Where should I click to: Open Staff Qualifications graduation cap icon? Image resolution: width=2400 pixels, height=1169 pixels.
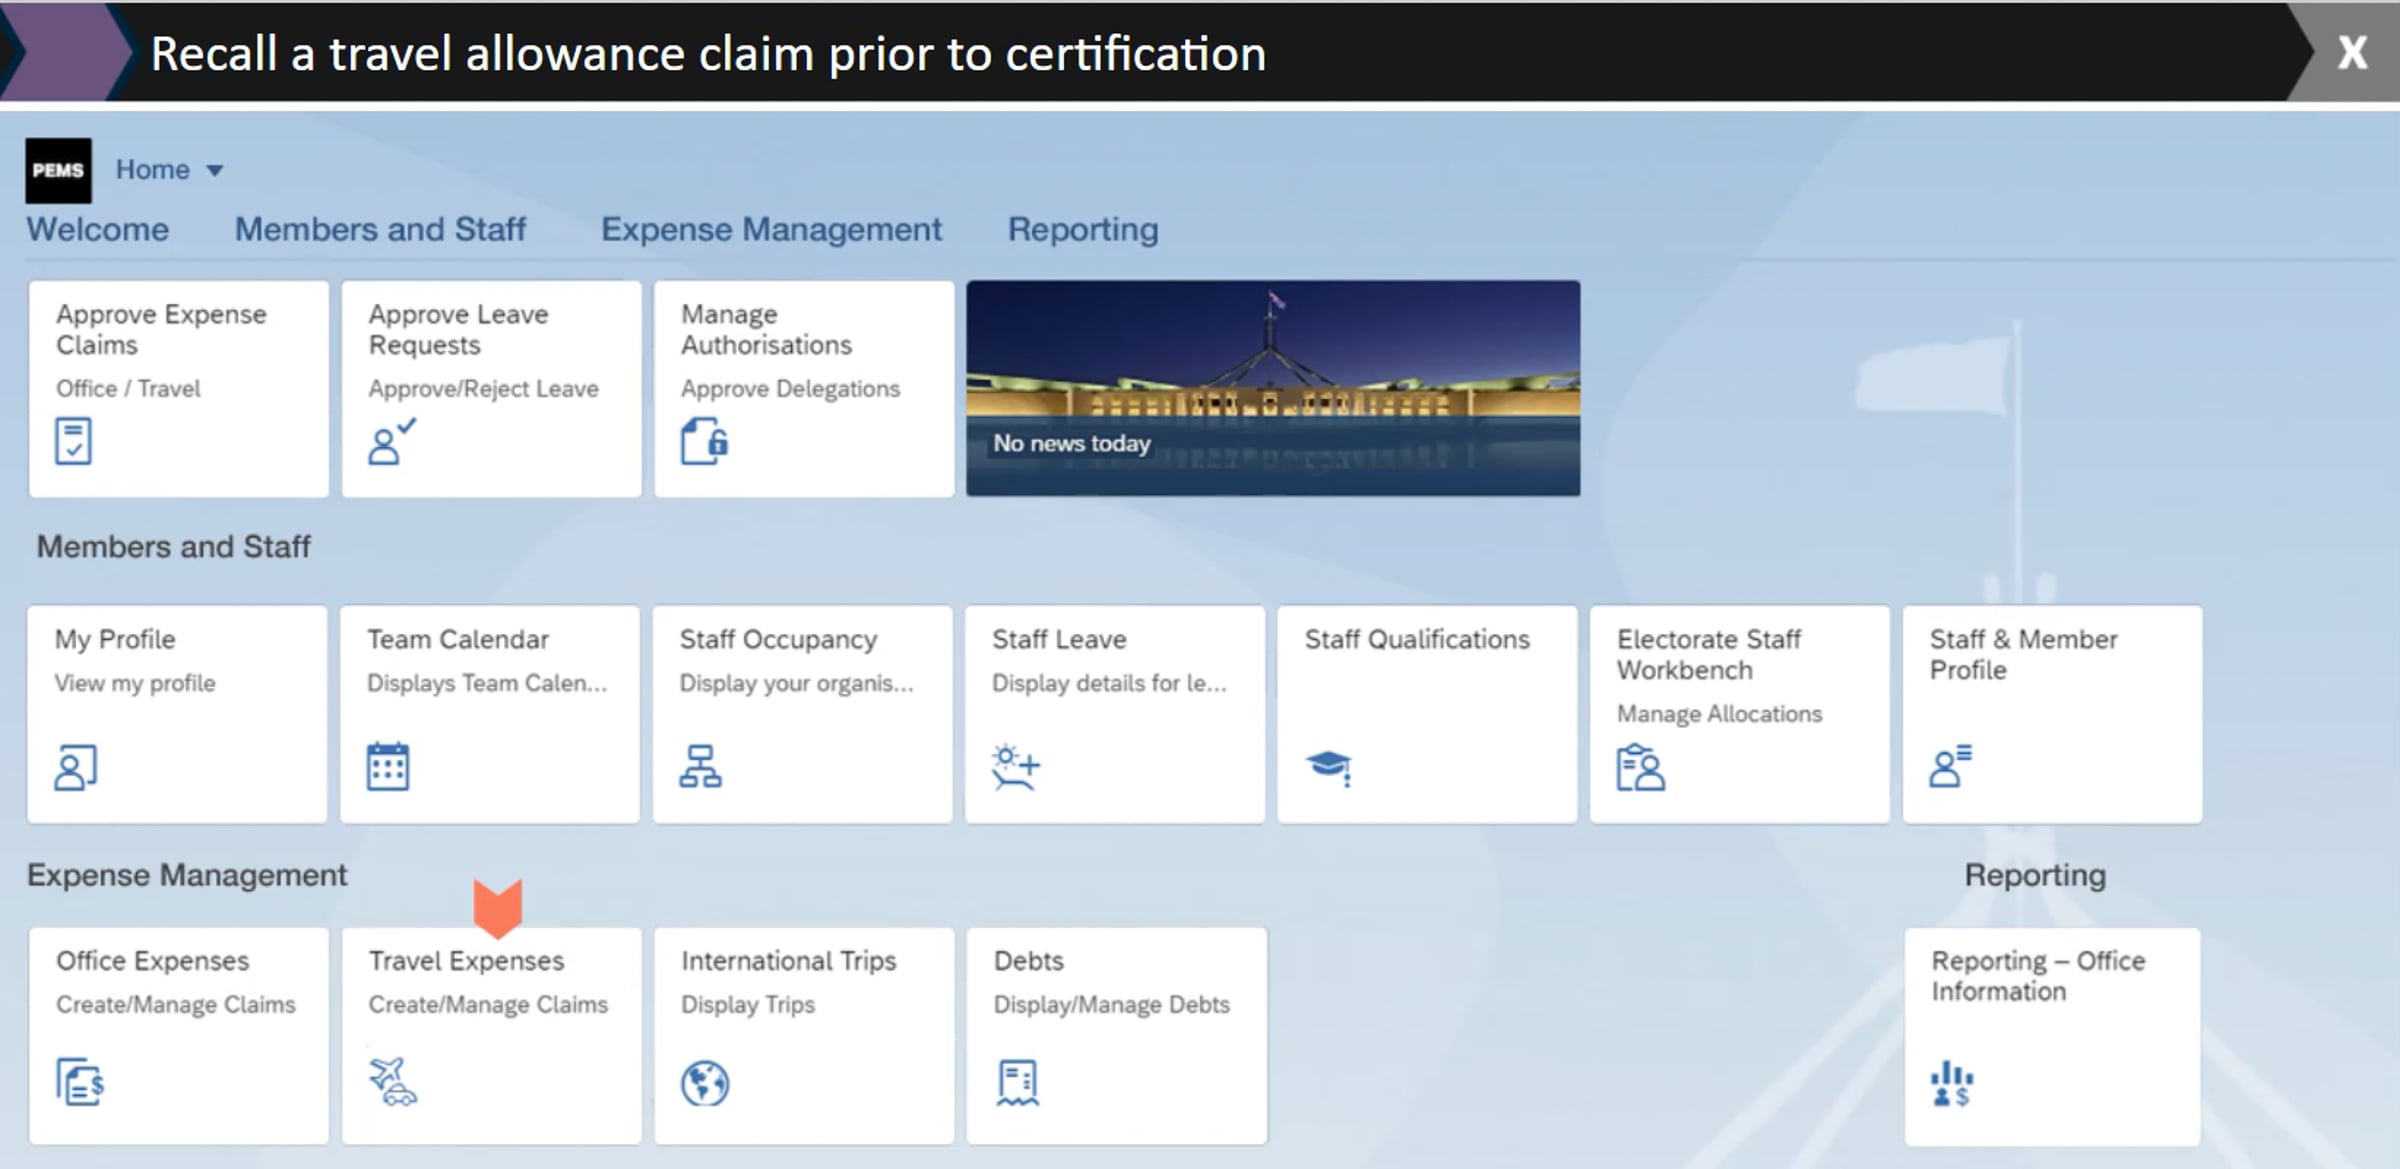[x=1329, y=767]
